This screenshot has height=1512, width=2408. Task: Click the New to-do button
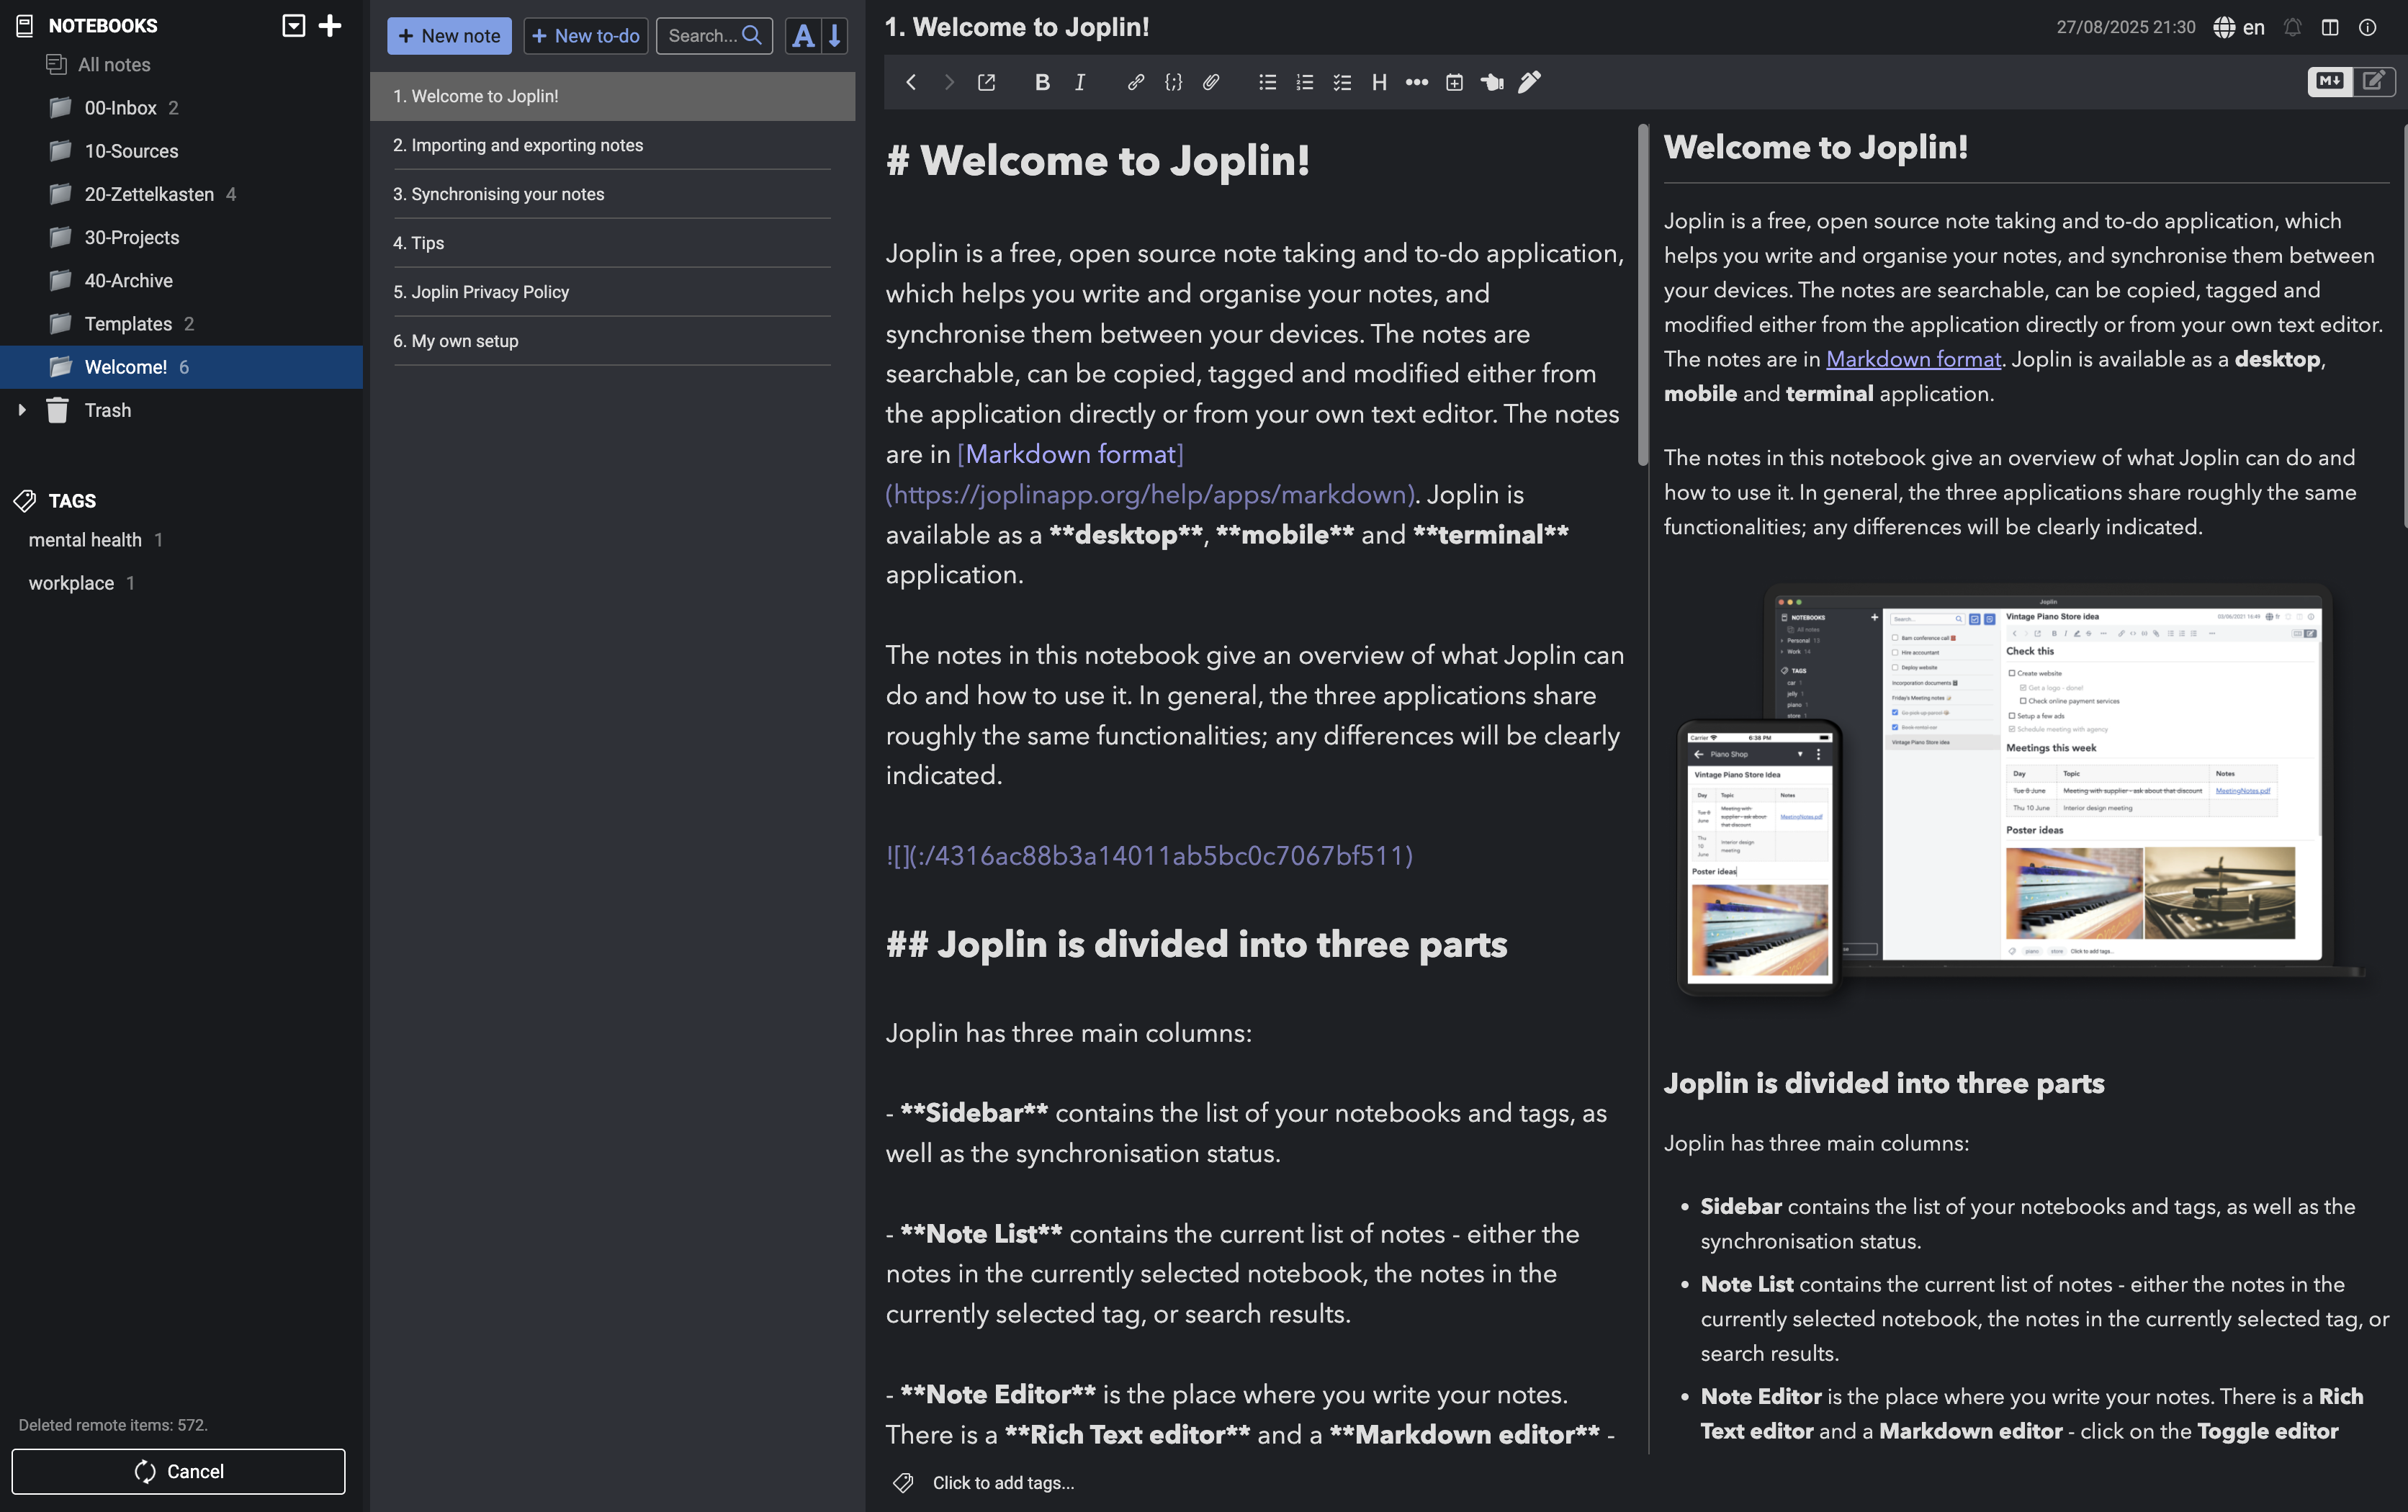coord(585,36)
